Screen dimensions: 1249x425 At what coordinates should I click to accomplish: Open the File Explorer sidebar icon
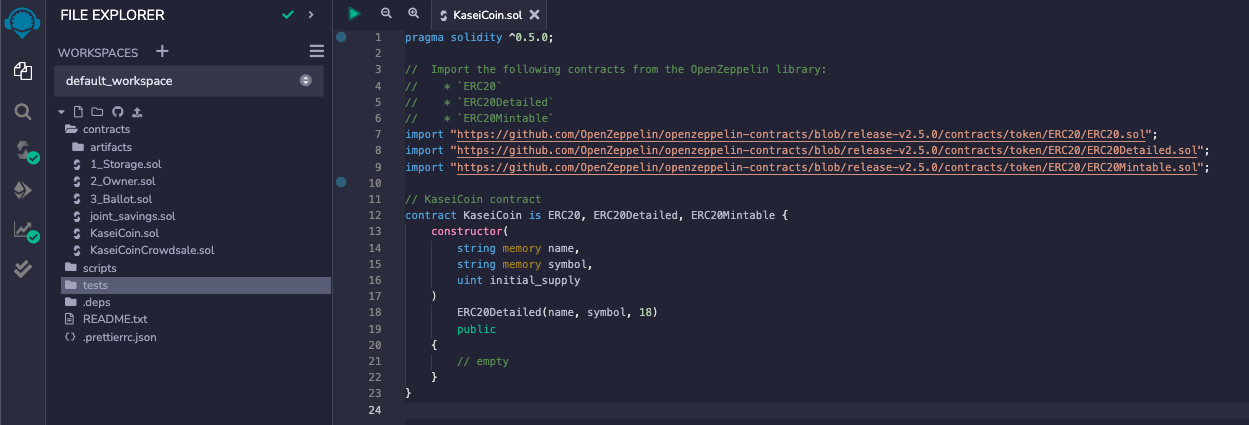point(22,70)
